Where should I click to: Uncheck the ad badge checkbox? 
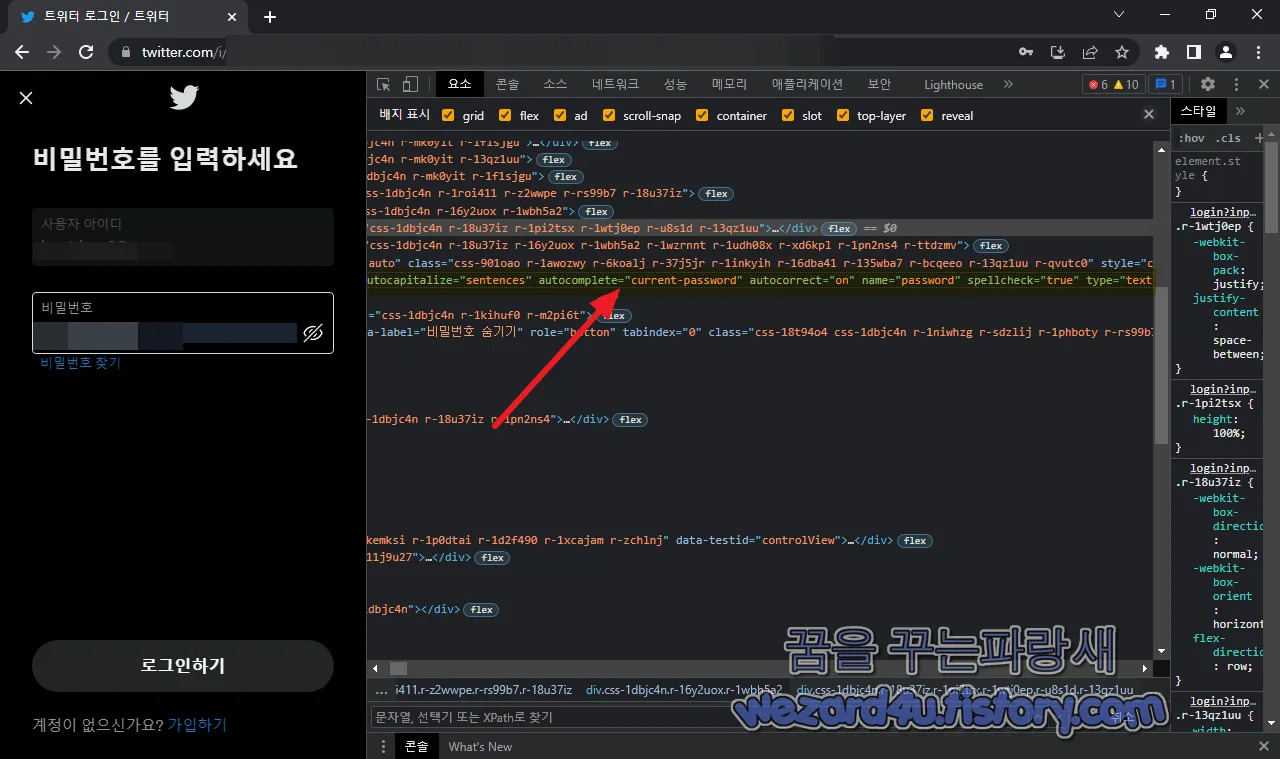[560, 115]
